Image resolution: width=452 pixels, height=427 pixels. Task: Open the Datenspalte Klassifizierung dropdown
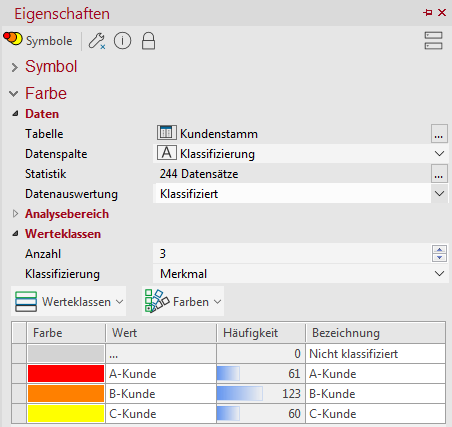[439, 154]
